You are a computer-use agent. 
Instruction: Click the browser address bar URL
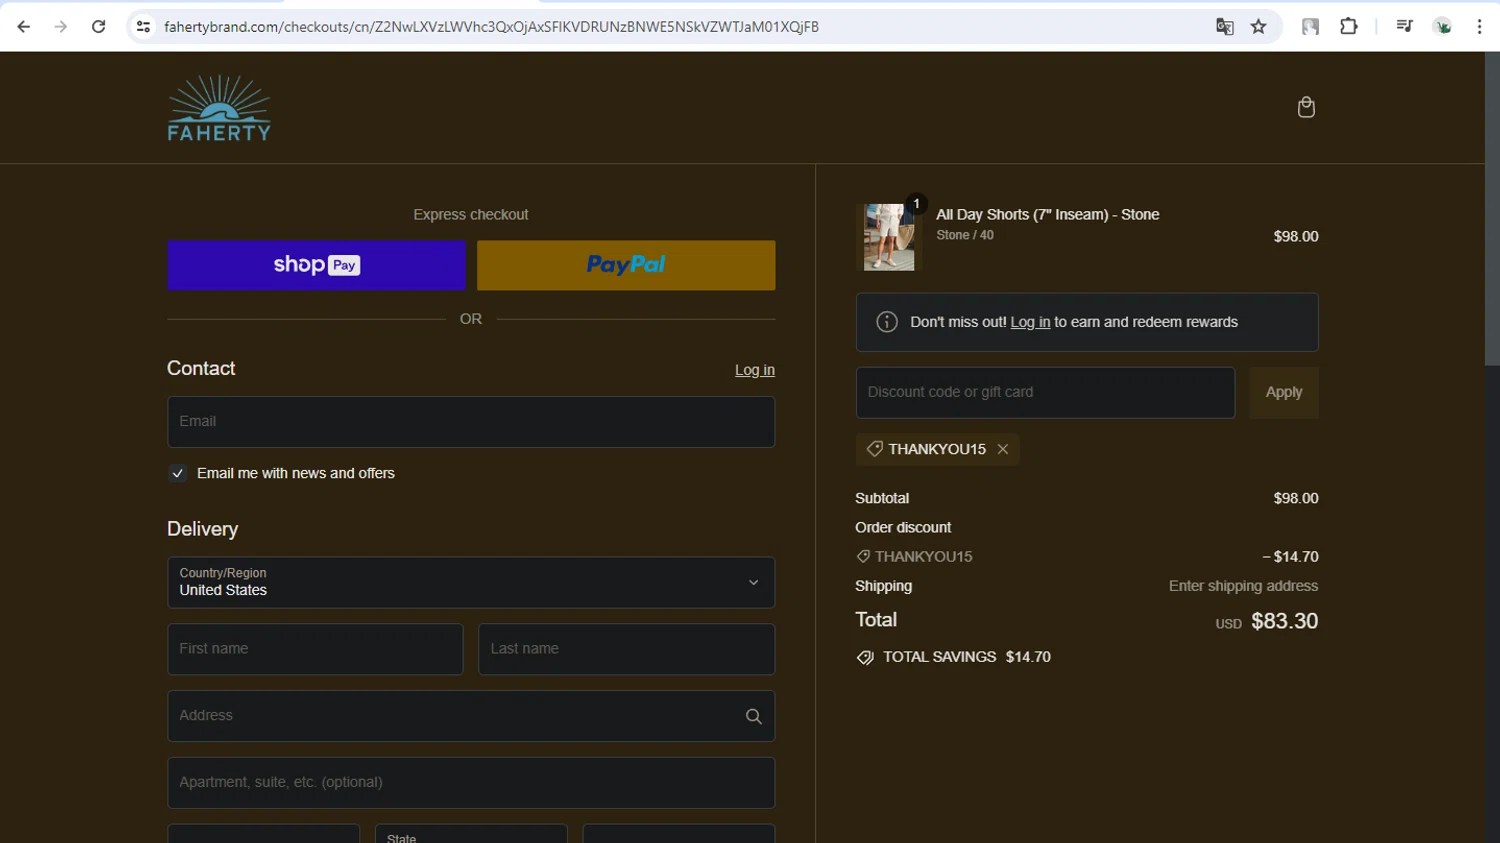pyautogui.click(x=491, y=27)
